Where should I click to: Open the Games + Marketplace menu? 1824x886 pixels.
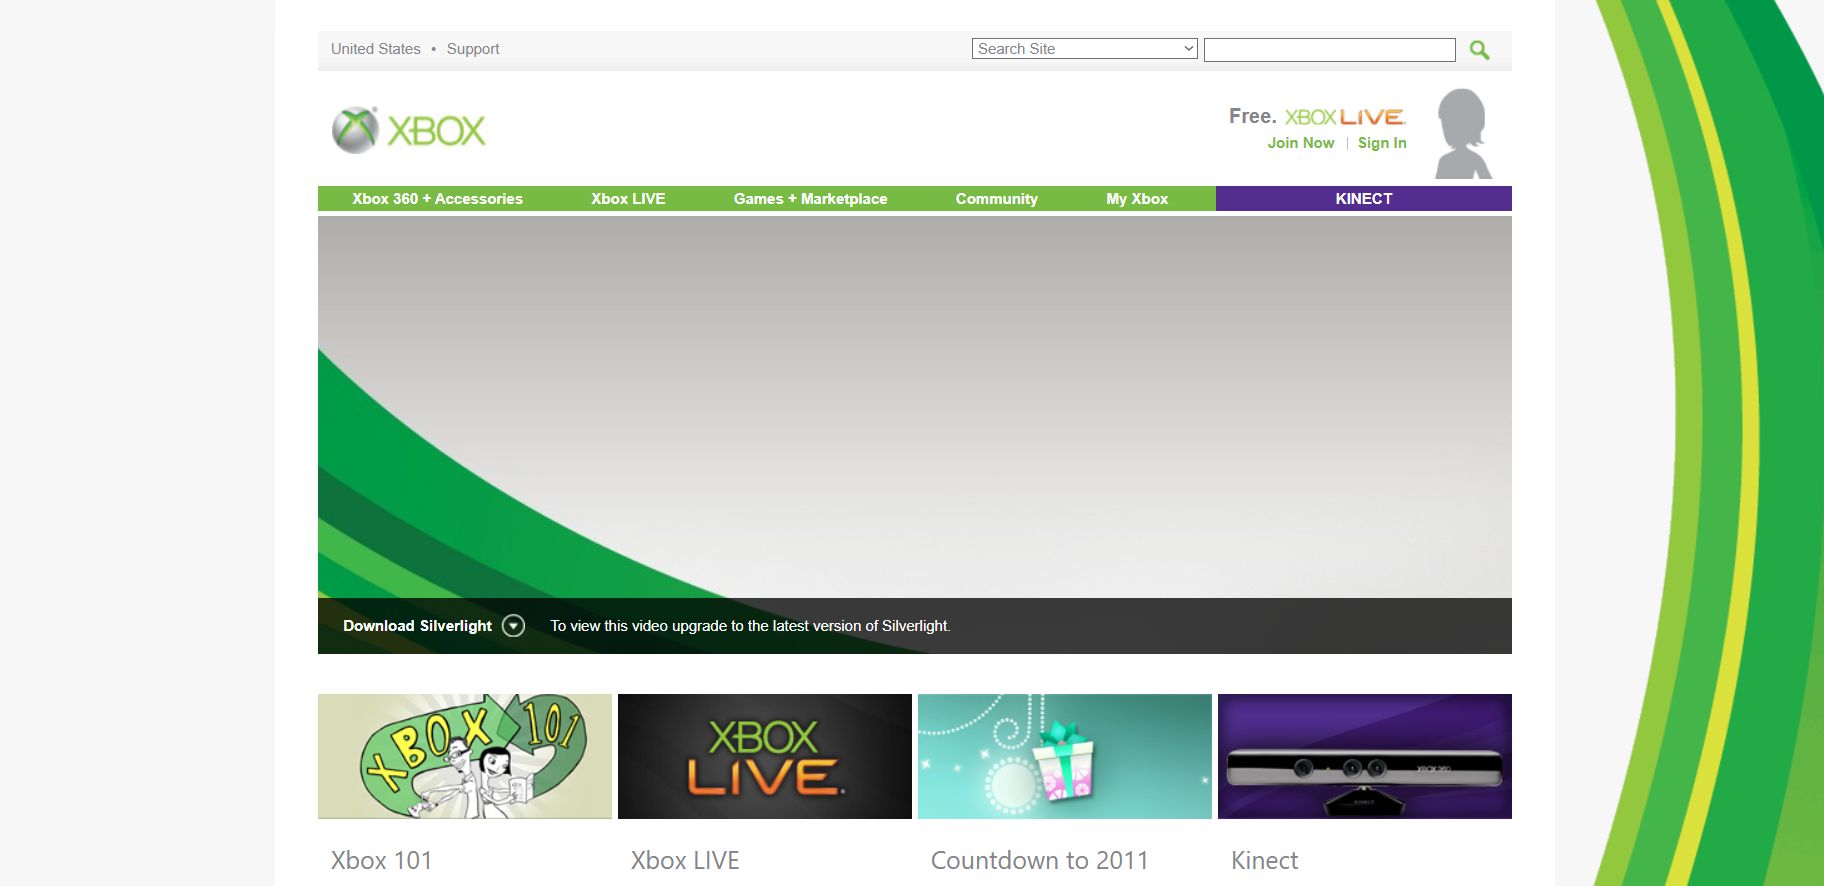click(810, 199)
